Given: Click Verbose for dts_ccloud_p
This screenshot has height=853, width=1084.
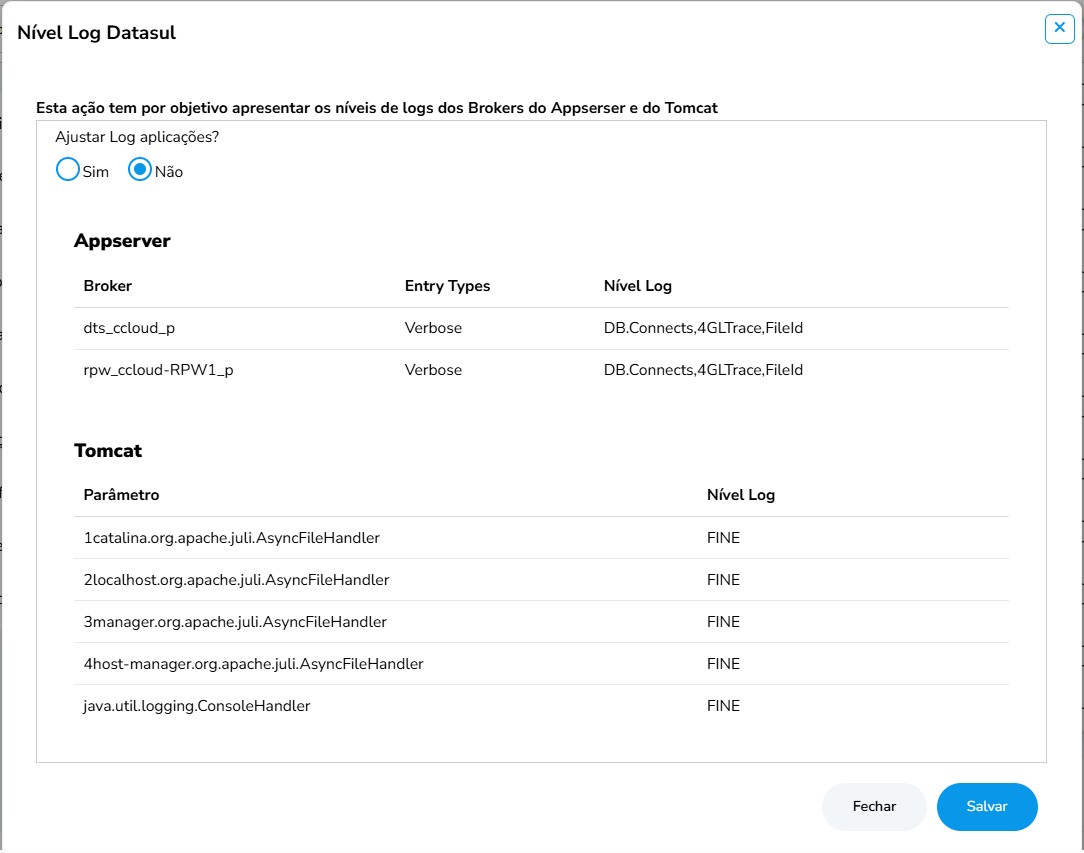Looking at the screenshot, I should 433,328.
